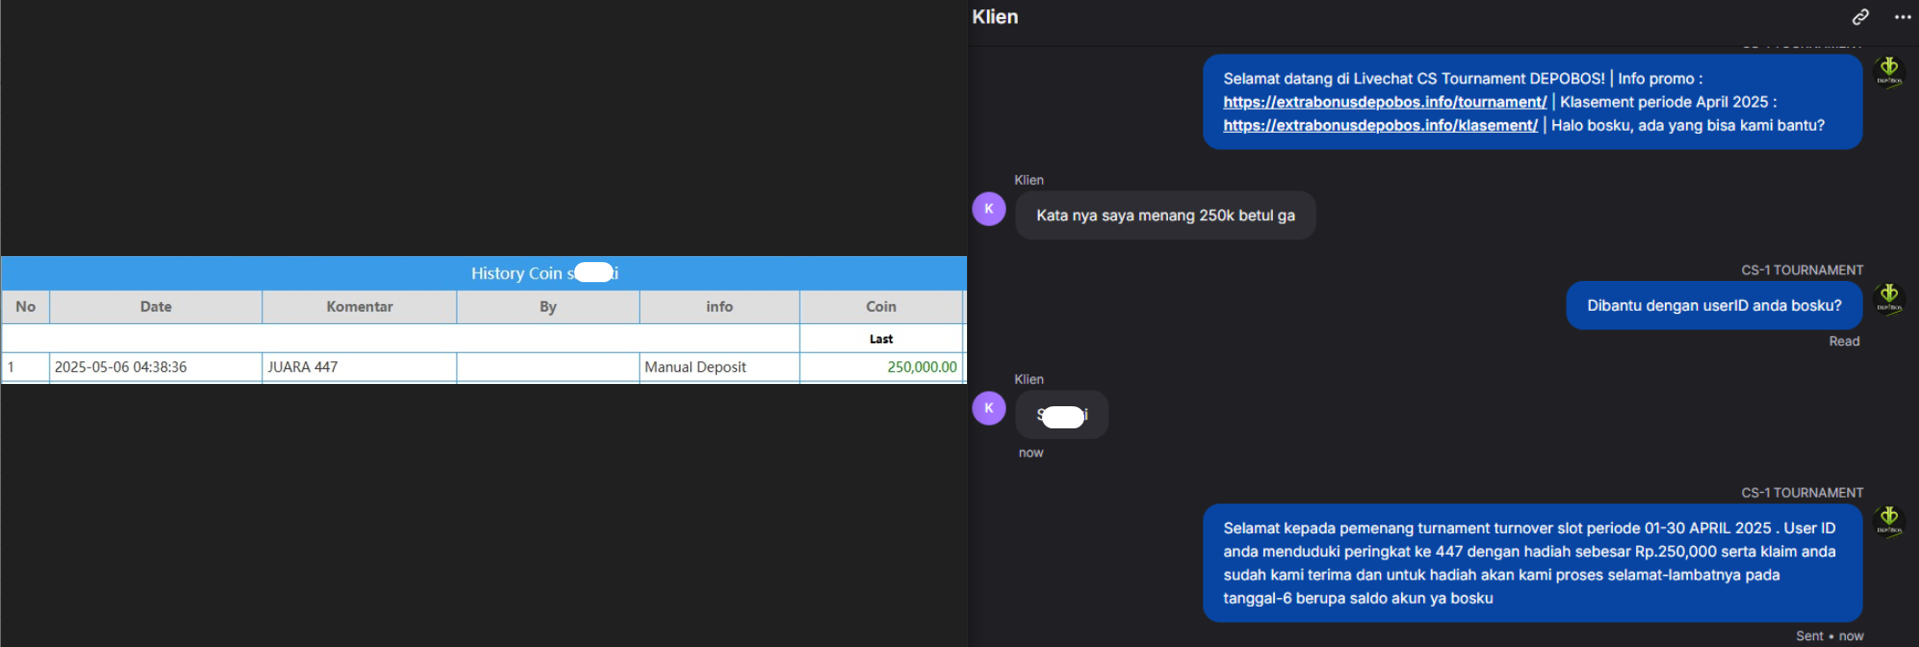
Task: Click the Klien avatar beside the redacted user ID message
Action: click(989, 408)
